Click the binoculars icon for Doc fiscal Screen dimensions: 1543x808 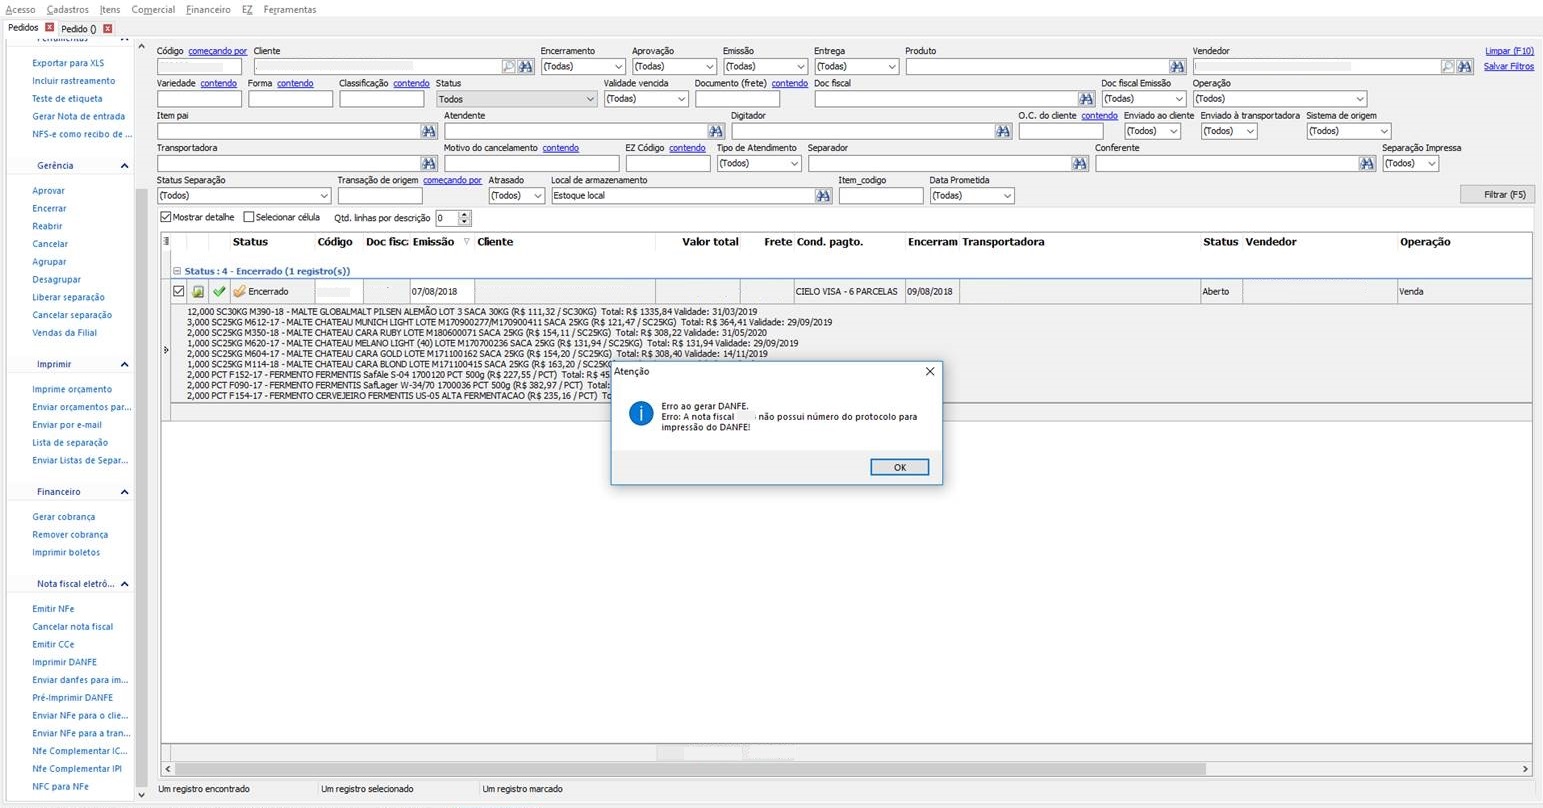(1086, 99)
